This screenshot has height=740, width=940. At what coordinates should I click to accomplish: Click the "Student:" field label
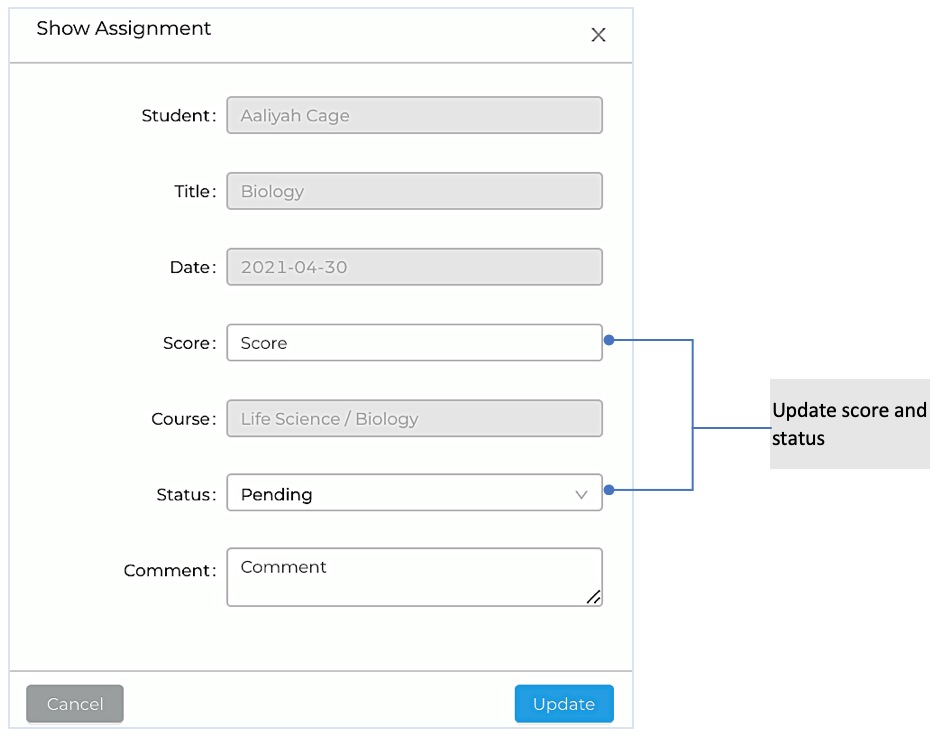[178, 116]
